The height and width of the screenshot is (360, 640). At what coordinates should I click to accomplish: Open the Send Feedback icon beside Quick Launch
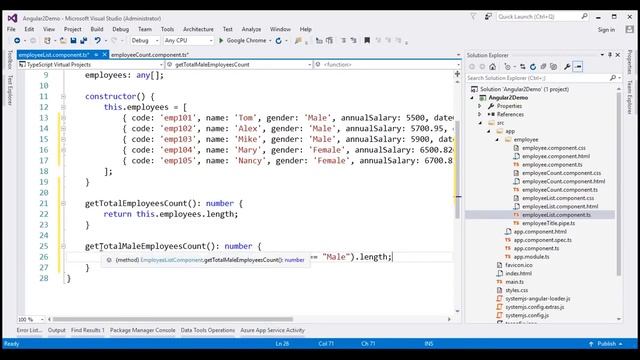(488, 16)
